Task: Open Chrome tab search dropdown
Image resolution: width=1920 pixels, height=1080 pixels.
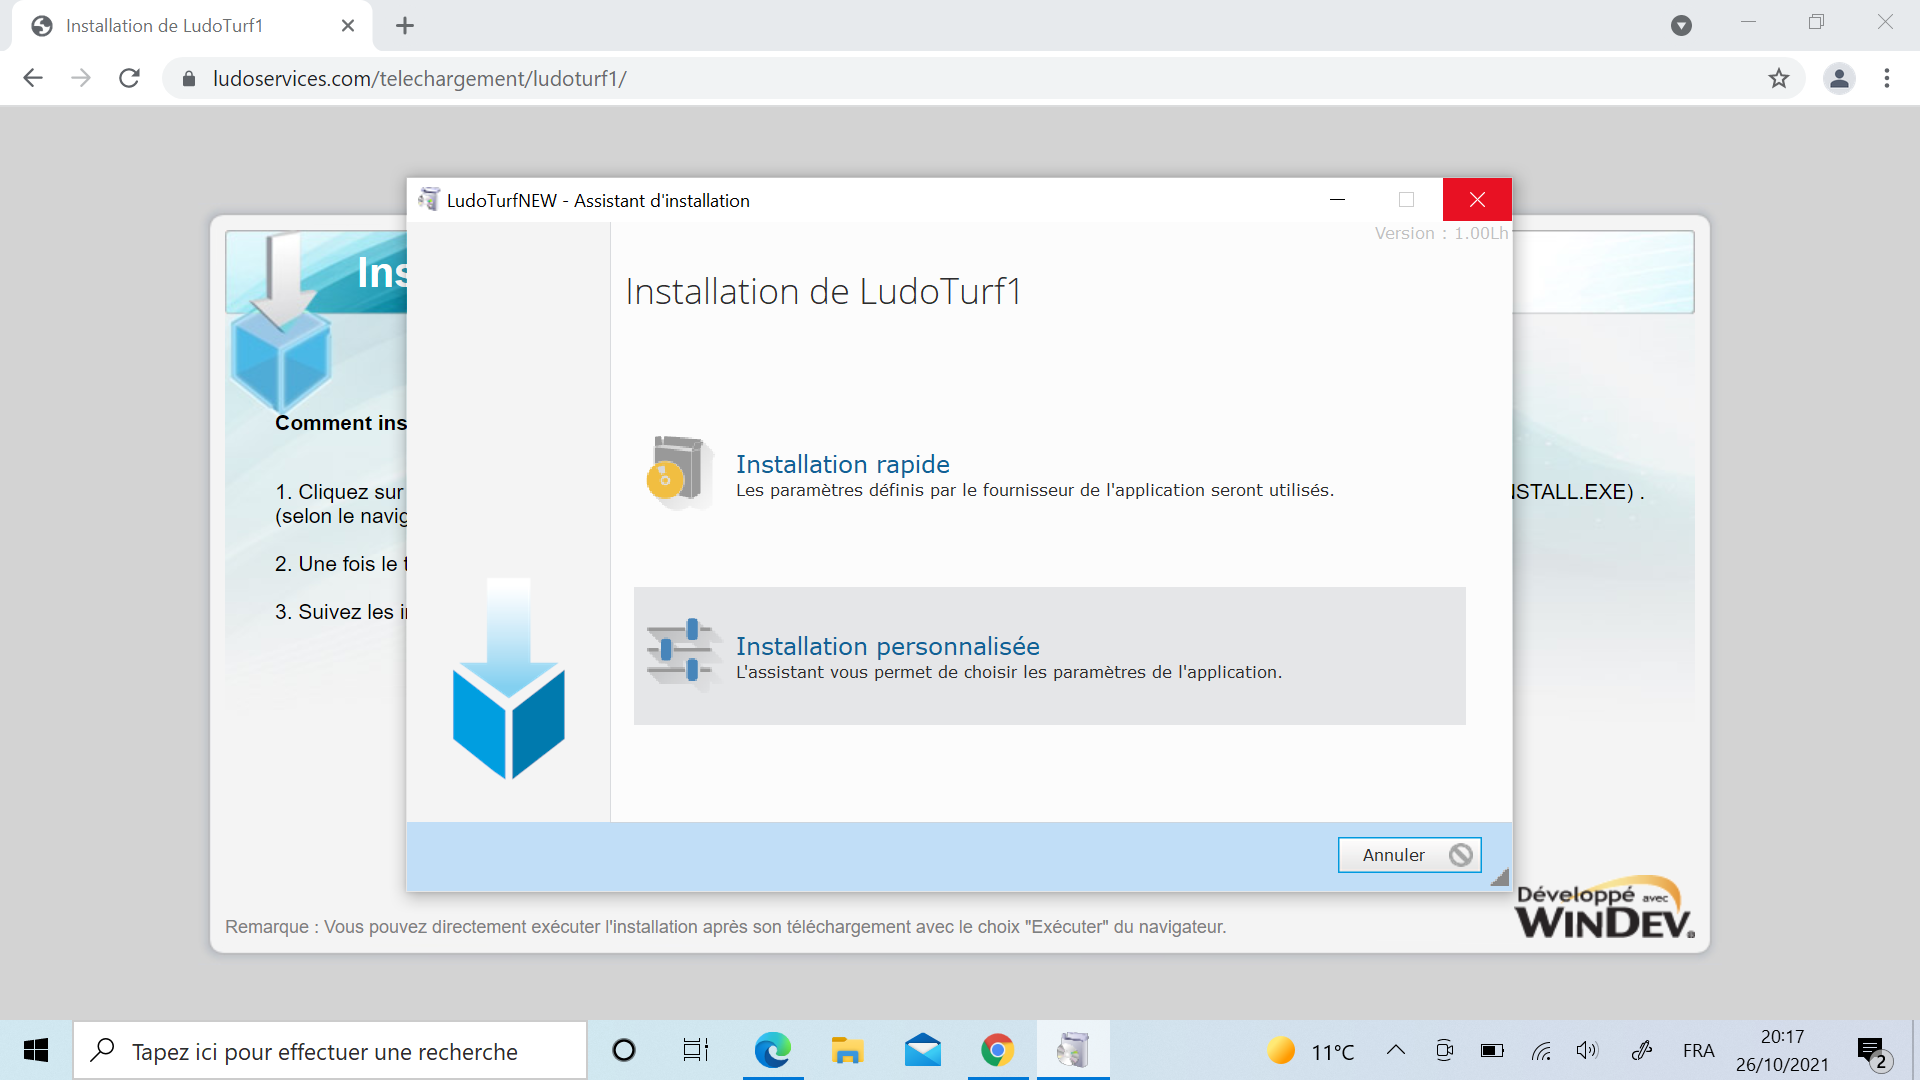Action: pyautogui.click(x=1681, y=26)
